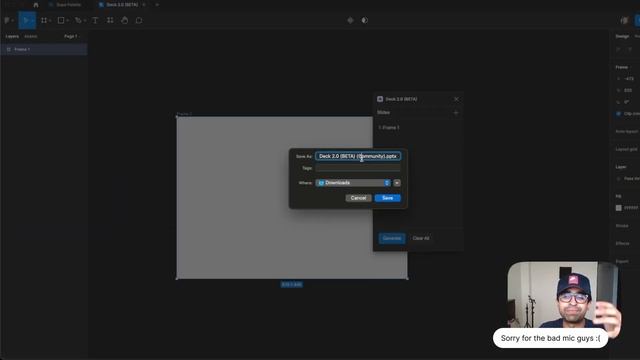Switch to the Assets tab

click(31, 36)
